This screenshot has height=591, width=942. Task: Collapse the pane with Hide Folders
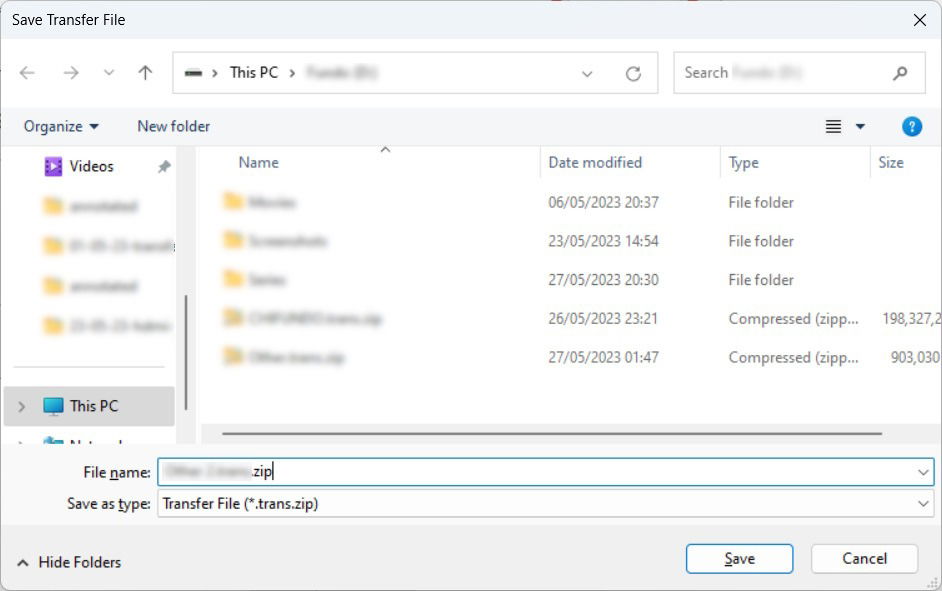(69, 563)
